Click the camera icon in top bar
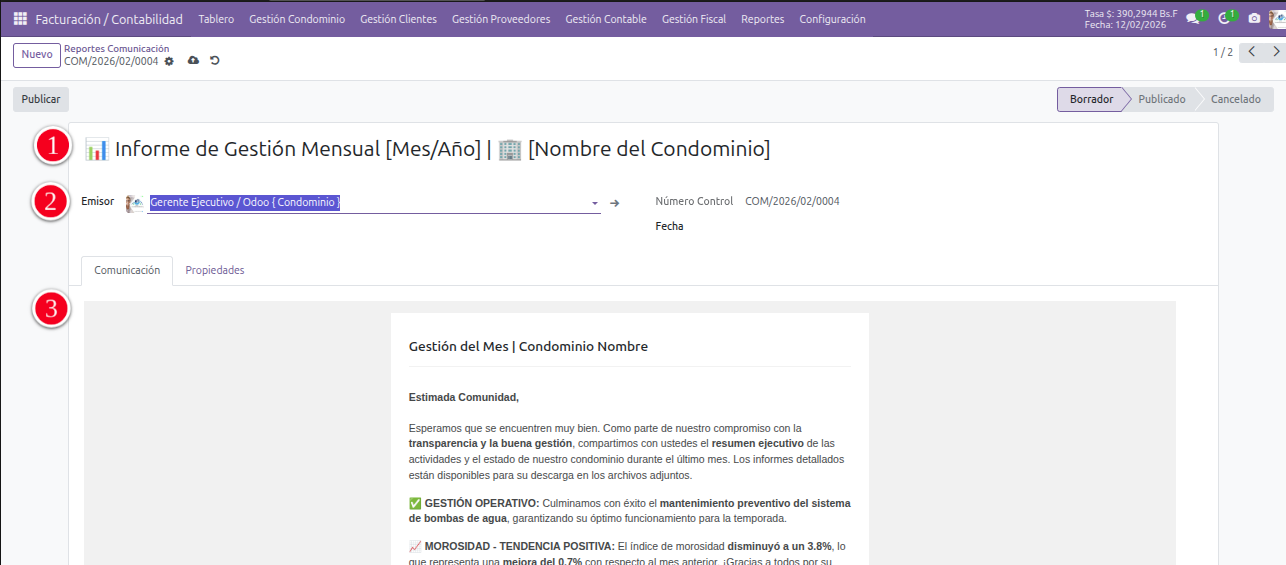The width and height of the screenshot is (1286, 565). click(1254, 18)
